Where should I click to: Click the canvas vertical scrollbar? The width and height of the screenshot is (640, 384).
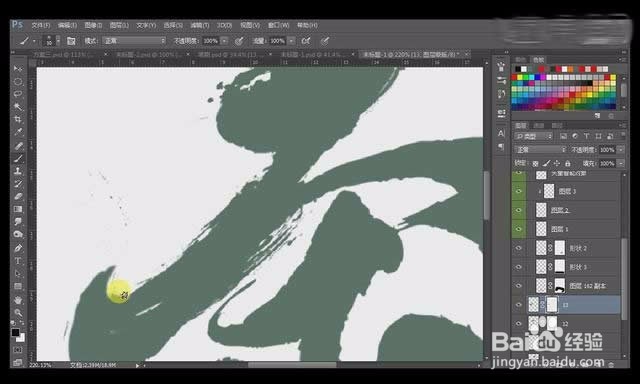(x=486, y=196)
